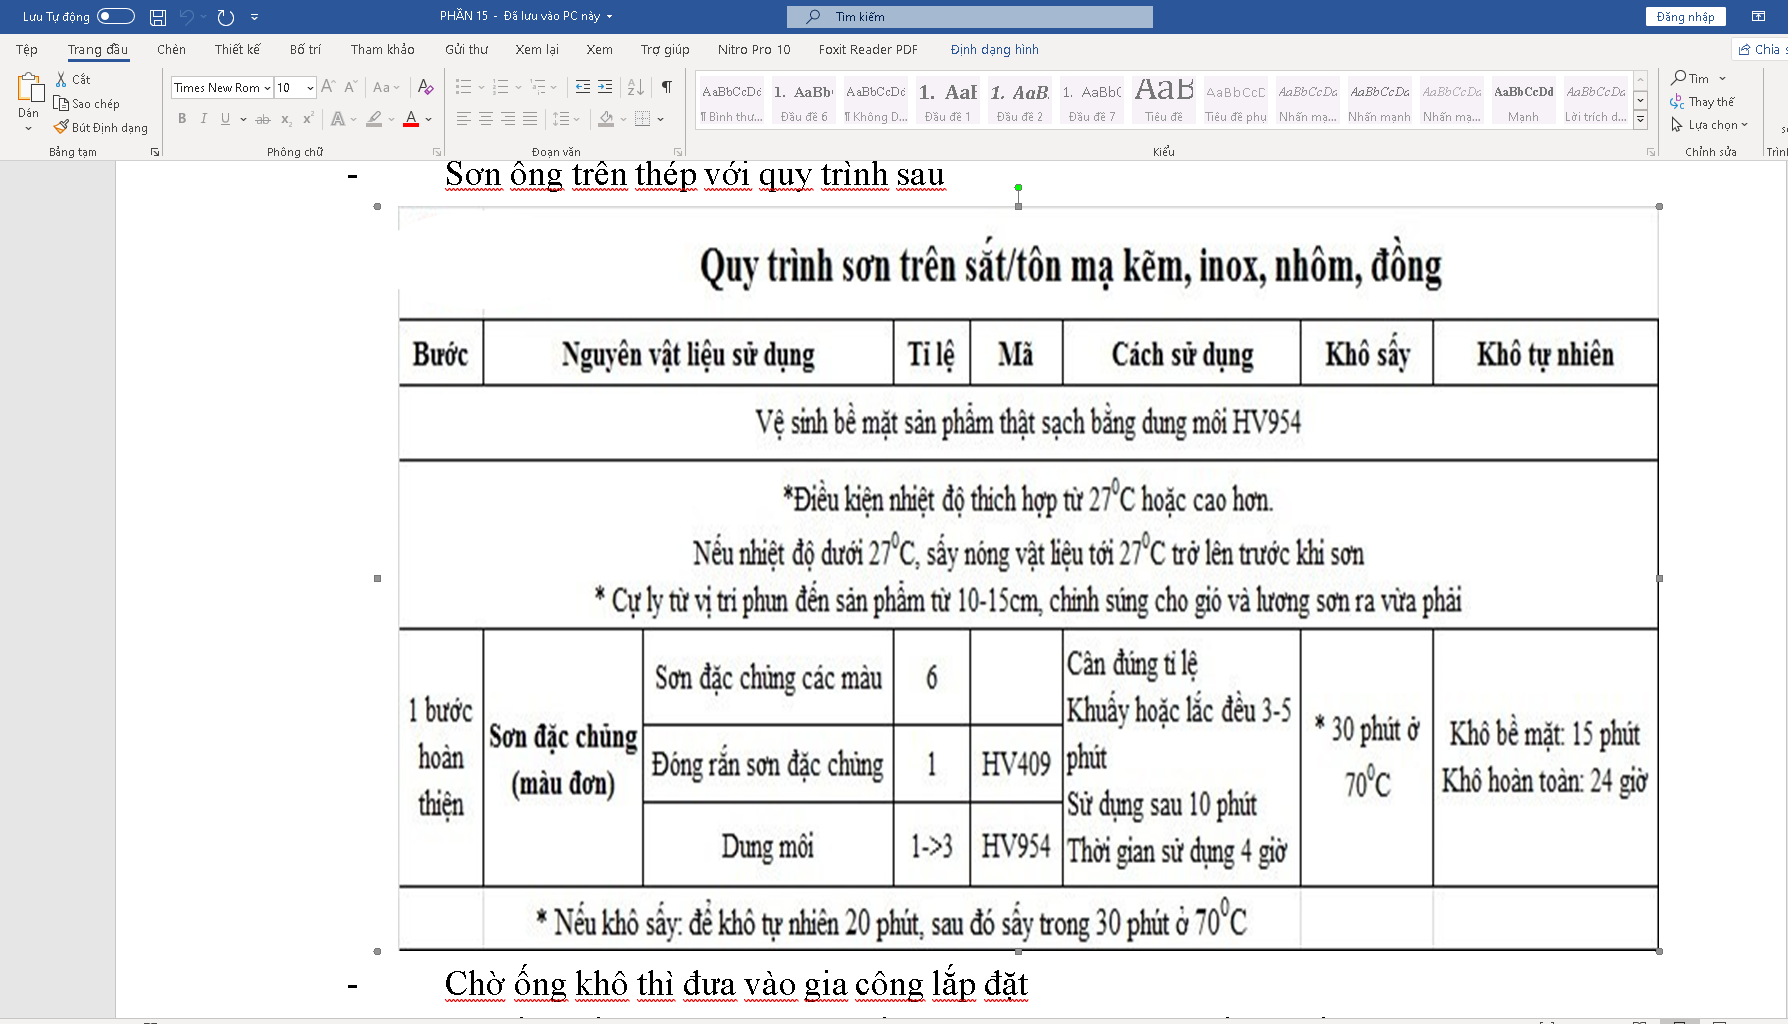The height and width of the screenshot is (1024, 1788).
Task: Click the green rotation handle above image
Action: coord(1018,187)
